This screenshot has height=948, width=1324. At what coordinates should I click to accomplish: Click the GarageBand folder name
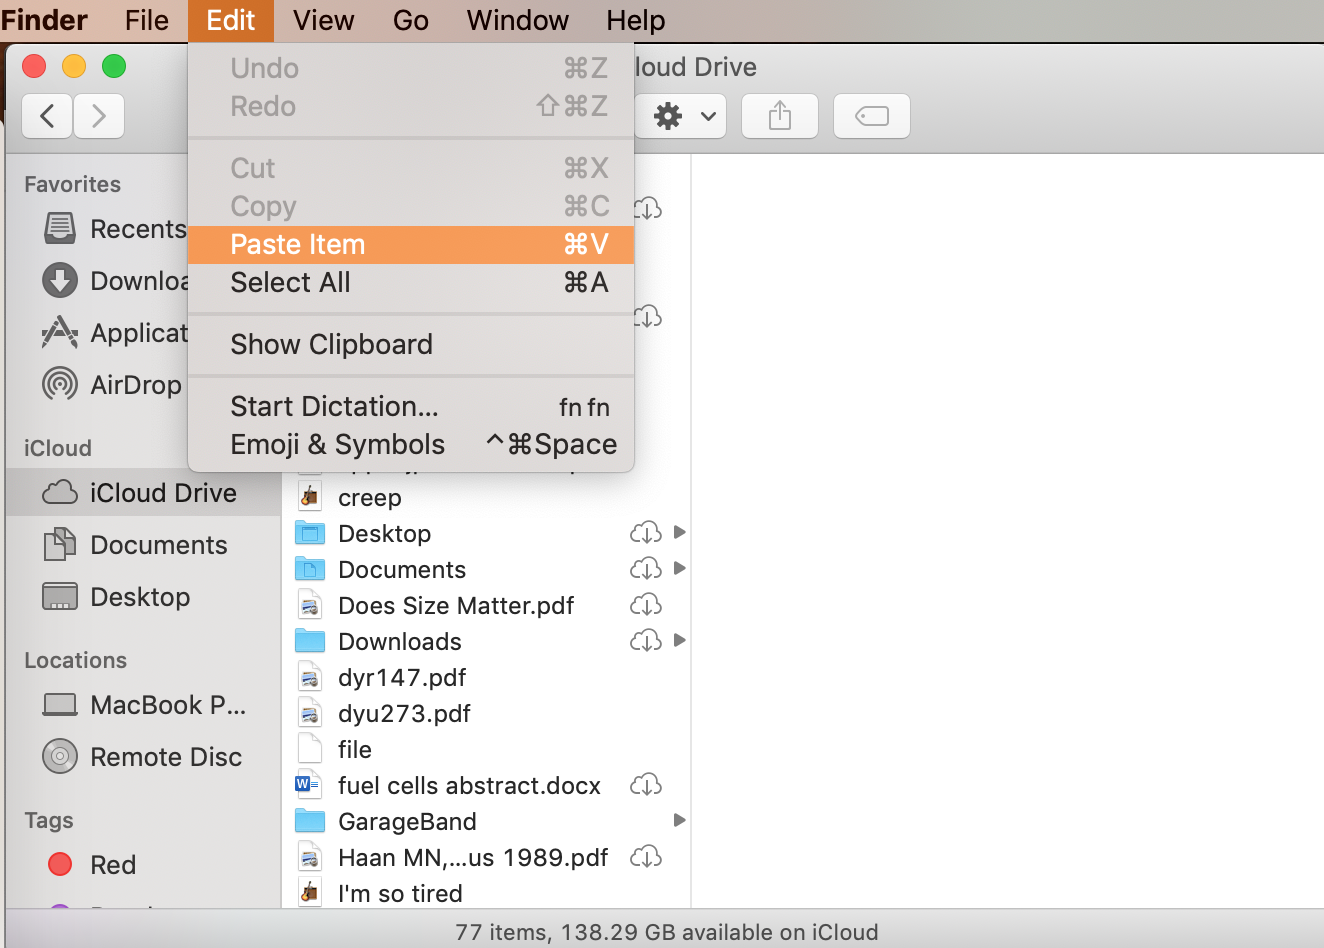click(x=407, y=821)
